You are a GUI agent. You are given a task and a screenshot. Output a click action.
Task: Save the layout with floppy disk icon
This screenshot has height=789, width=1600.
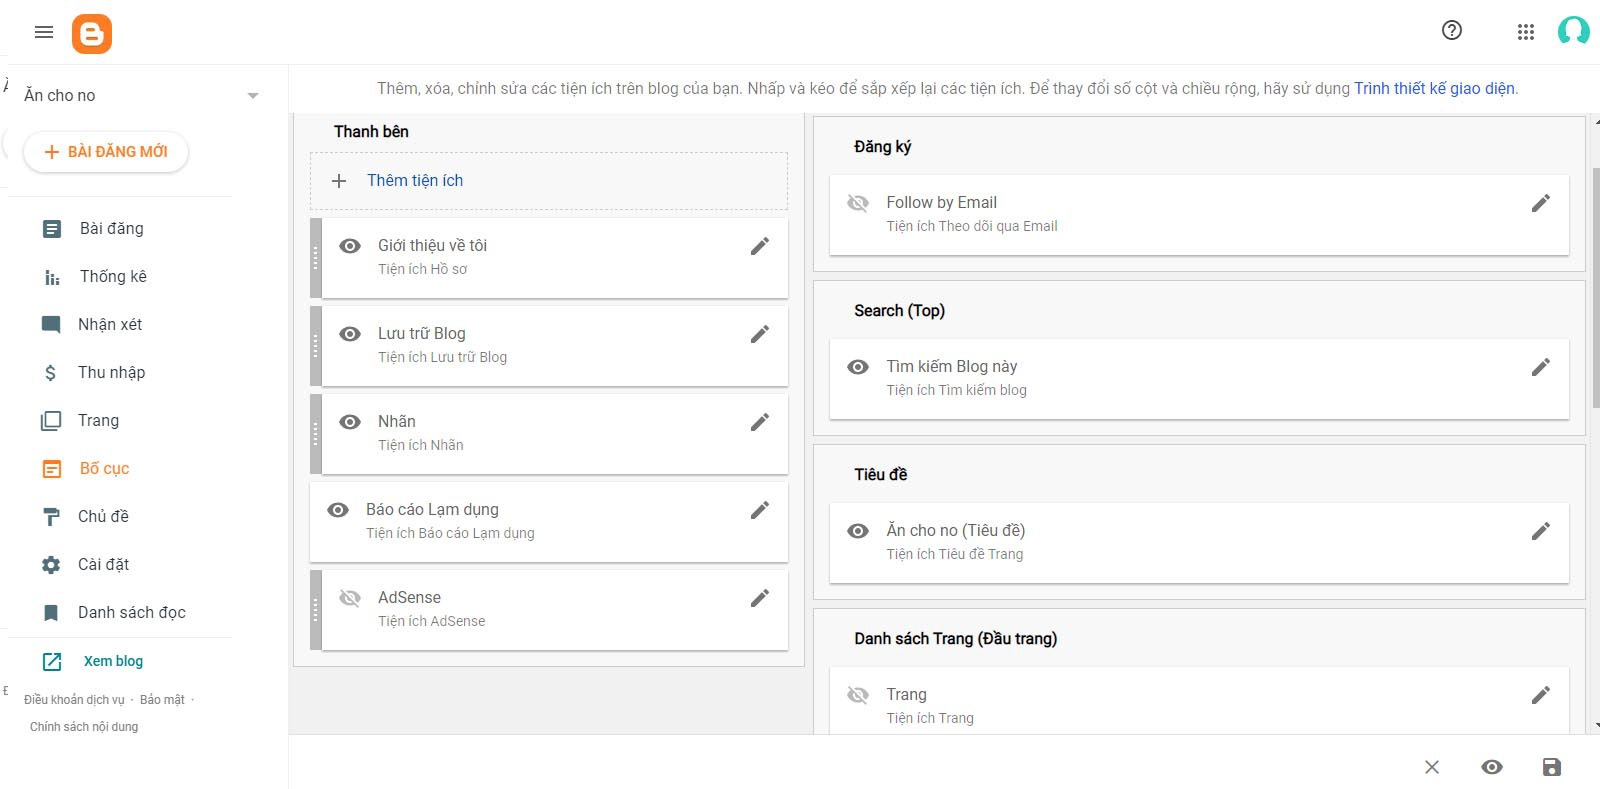click(1552, 767)
